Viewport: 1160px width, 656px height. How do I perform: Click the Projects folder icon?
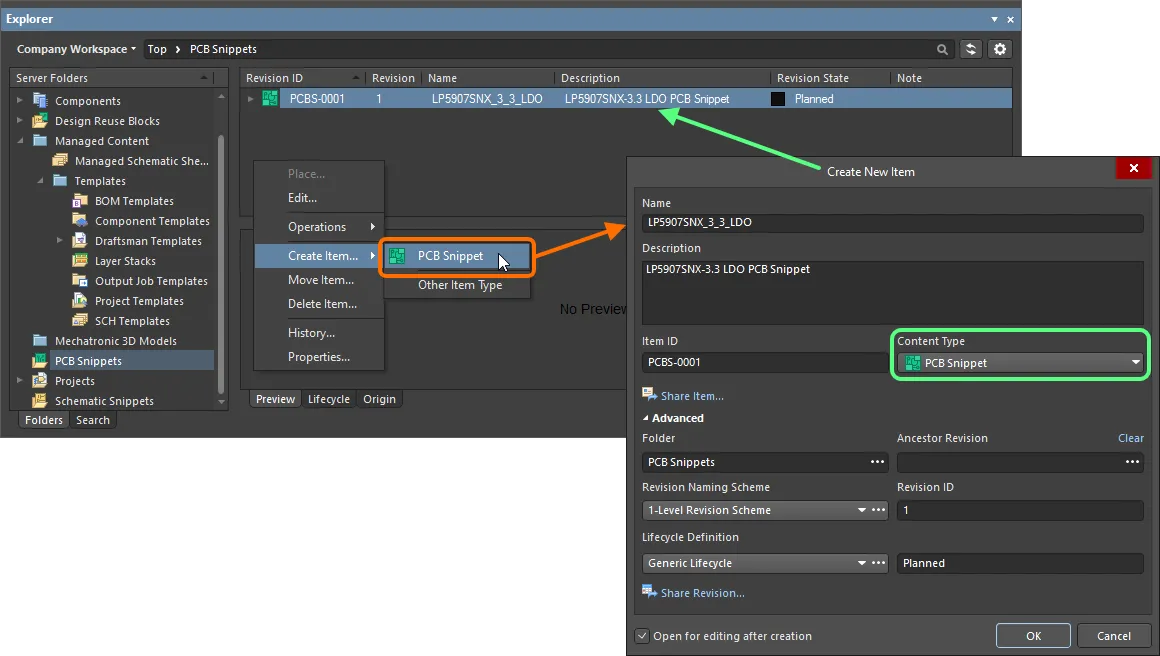[x=40, y=380]
